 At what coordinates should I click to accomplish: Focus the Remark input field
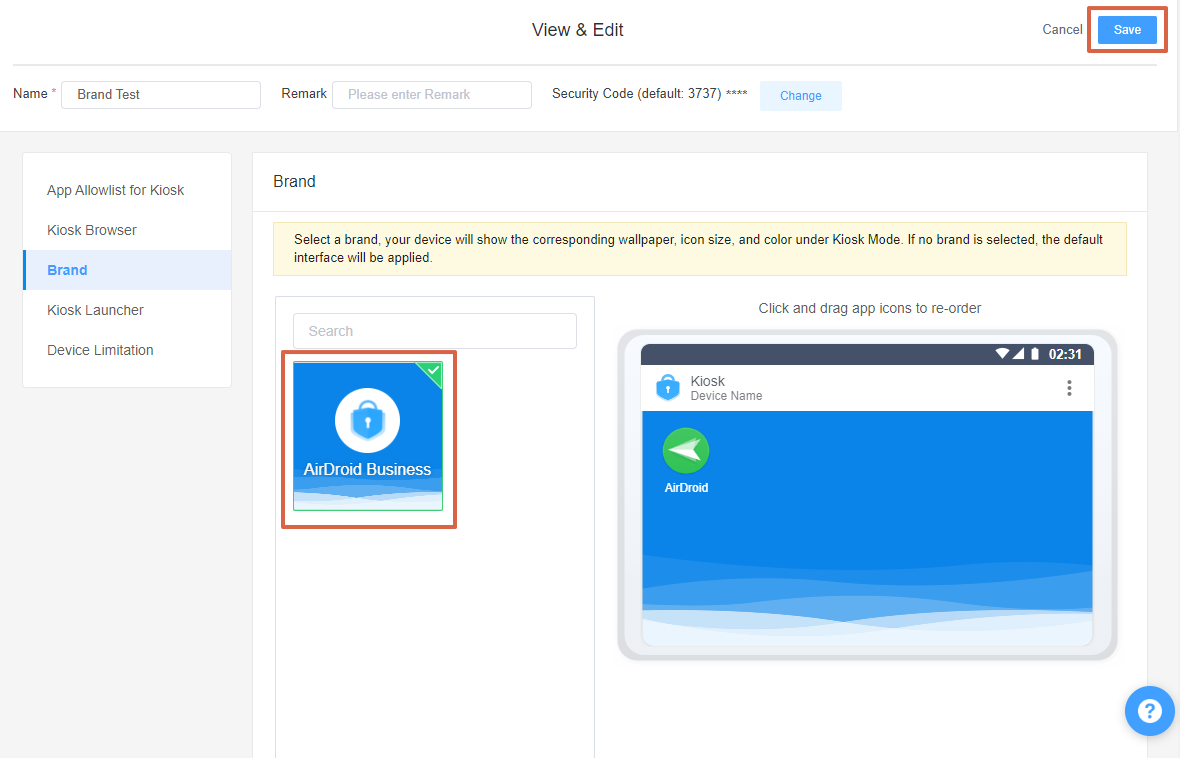[x=432, y=95]
